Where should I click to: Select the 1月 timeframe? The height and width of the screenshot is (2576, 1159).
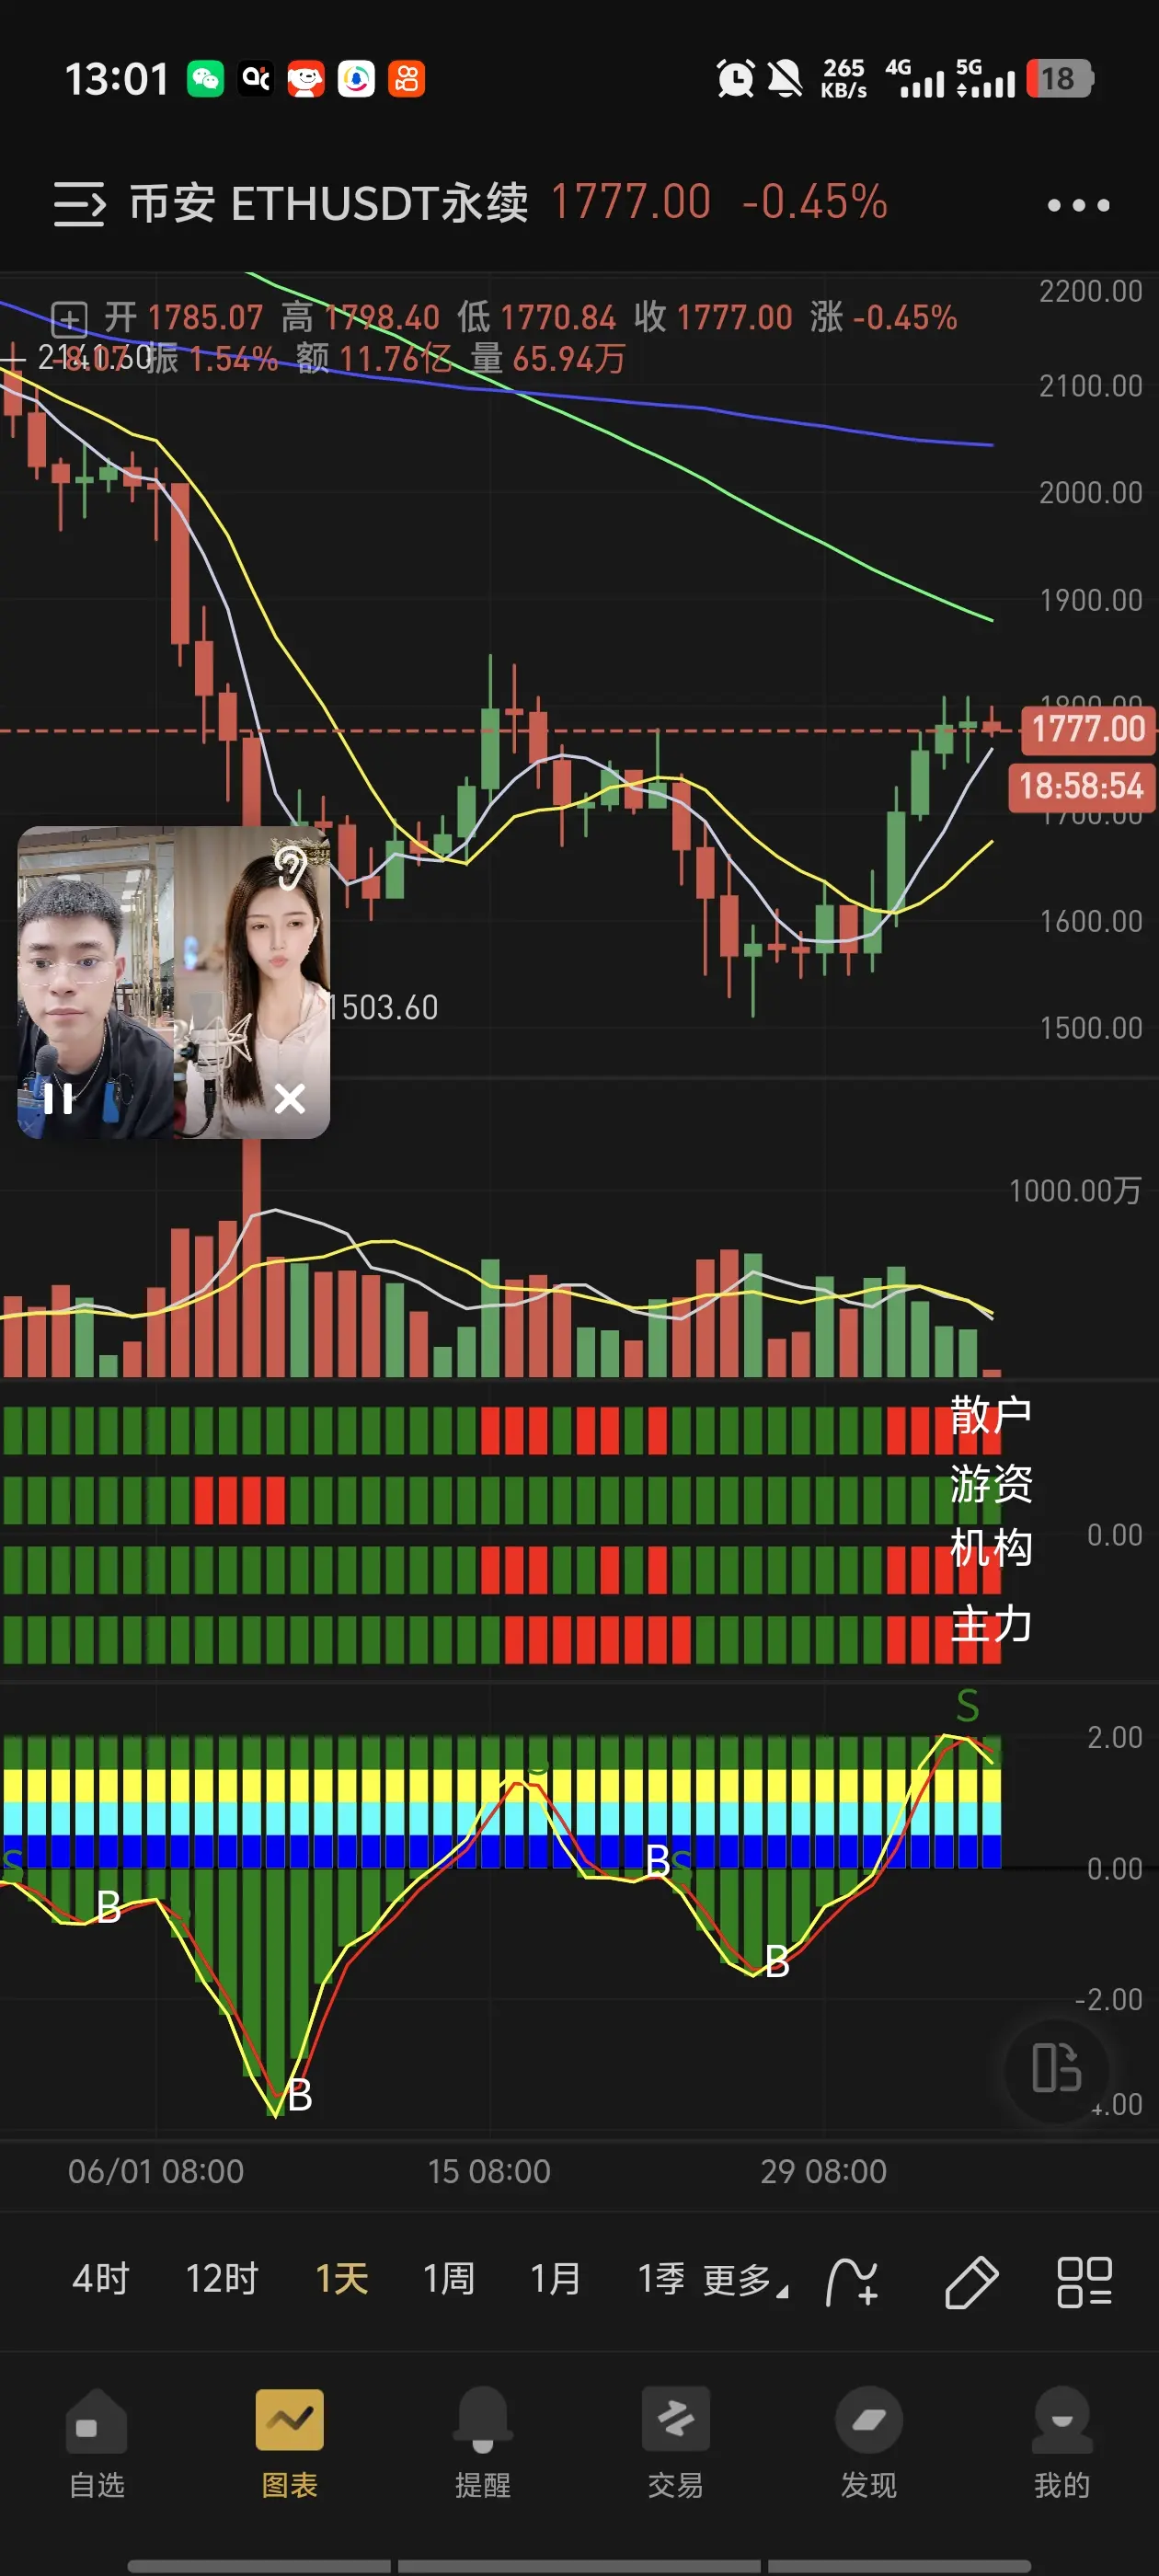555,2280
